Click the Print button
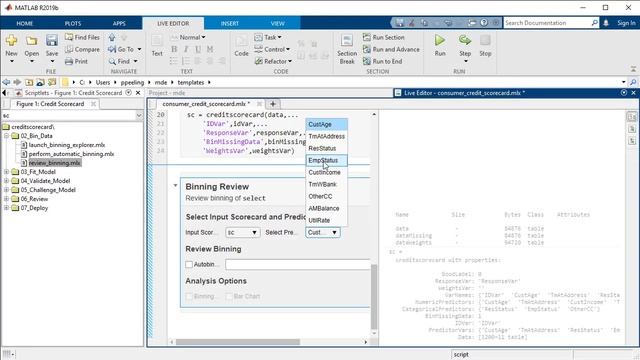640x360 pixels. tap(76, 61)
